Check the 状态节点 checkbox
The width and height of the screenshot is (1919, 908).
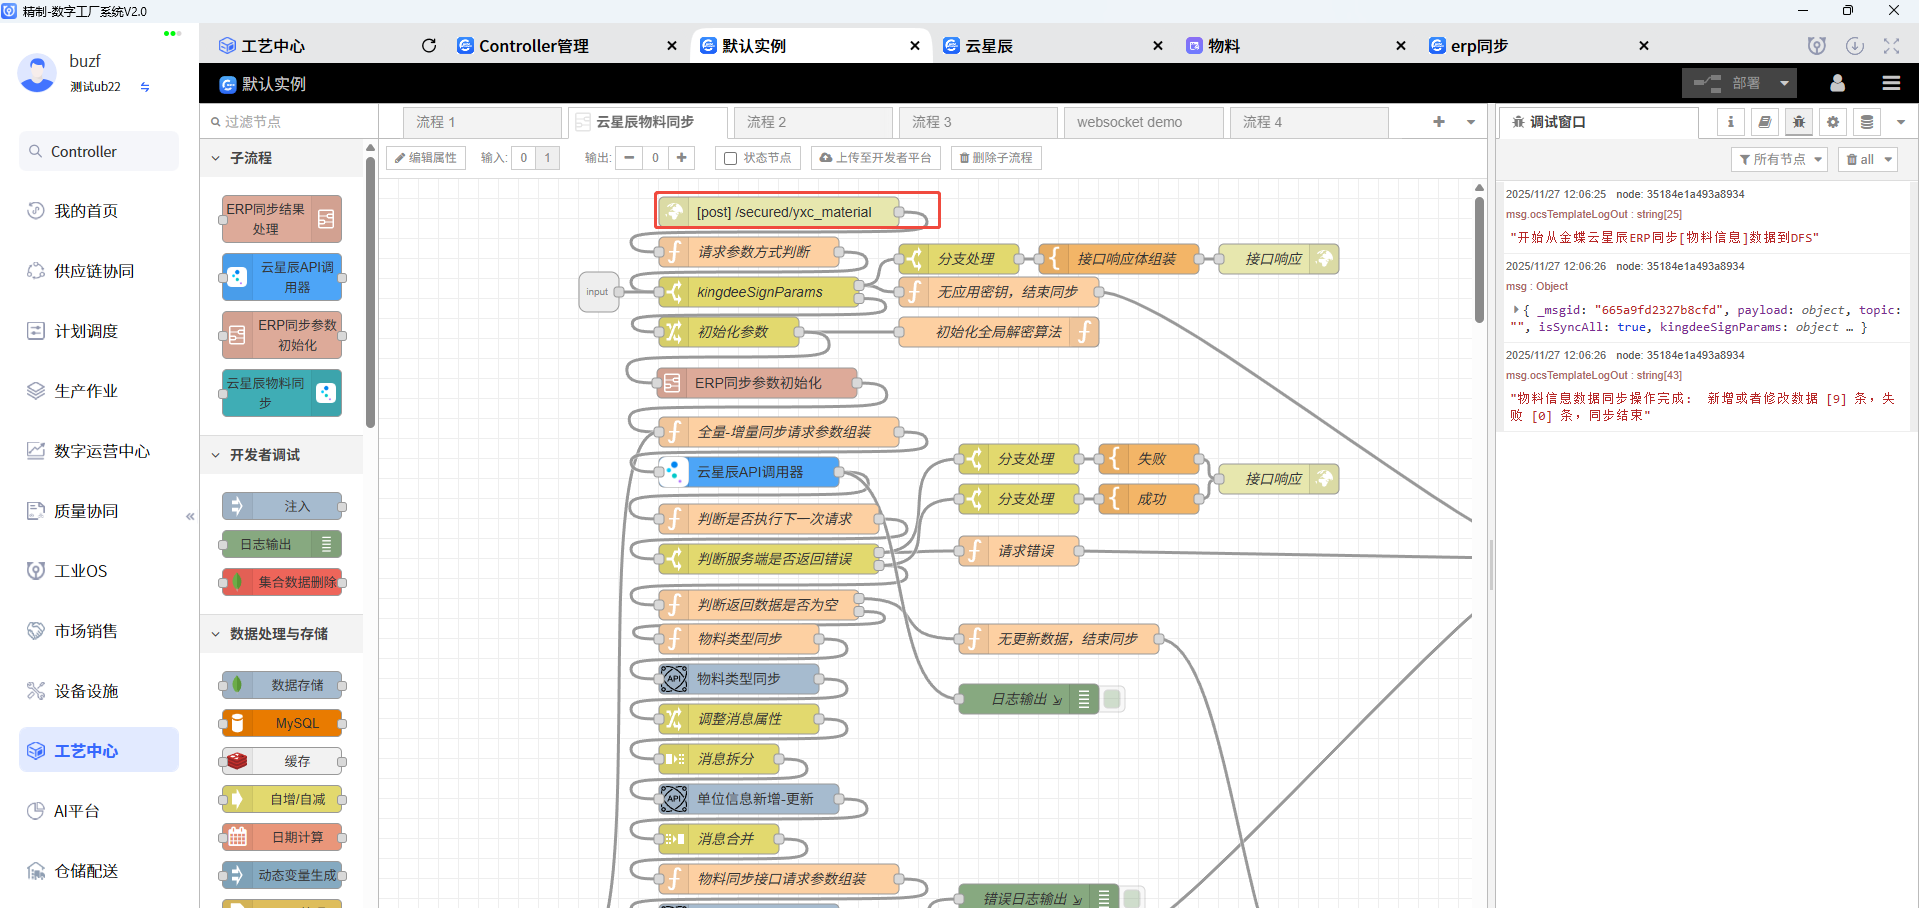(x=729, y=157)
